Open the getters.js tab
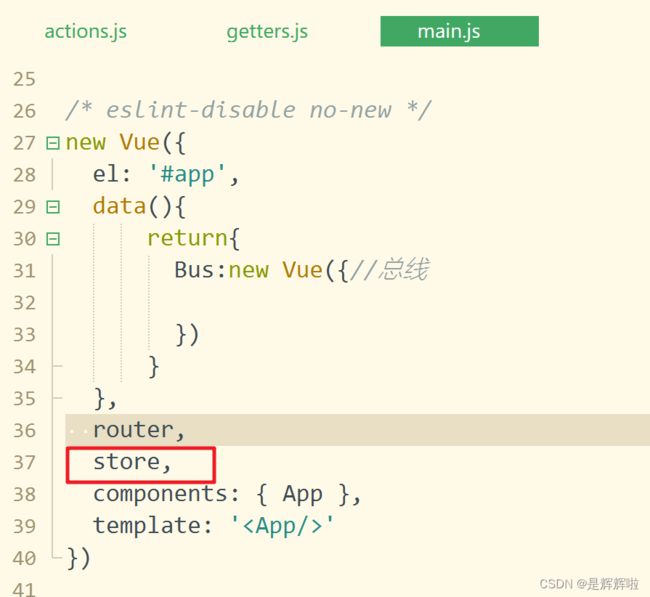Viewport: 650px width, 597px height. click(x=267, y=32)
